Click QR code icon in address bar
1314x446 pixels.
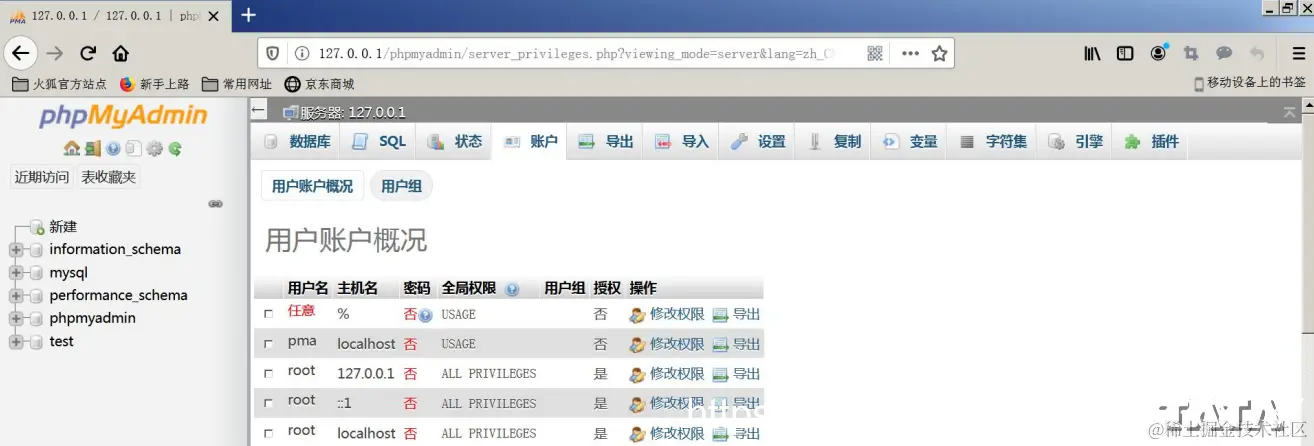(874, 53)
